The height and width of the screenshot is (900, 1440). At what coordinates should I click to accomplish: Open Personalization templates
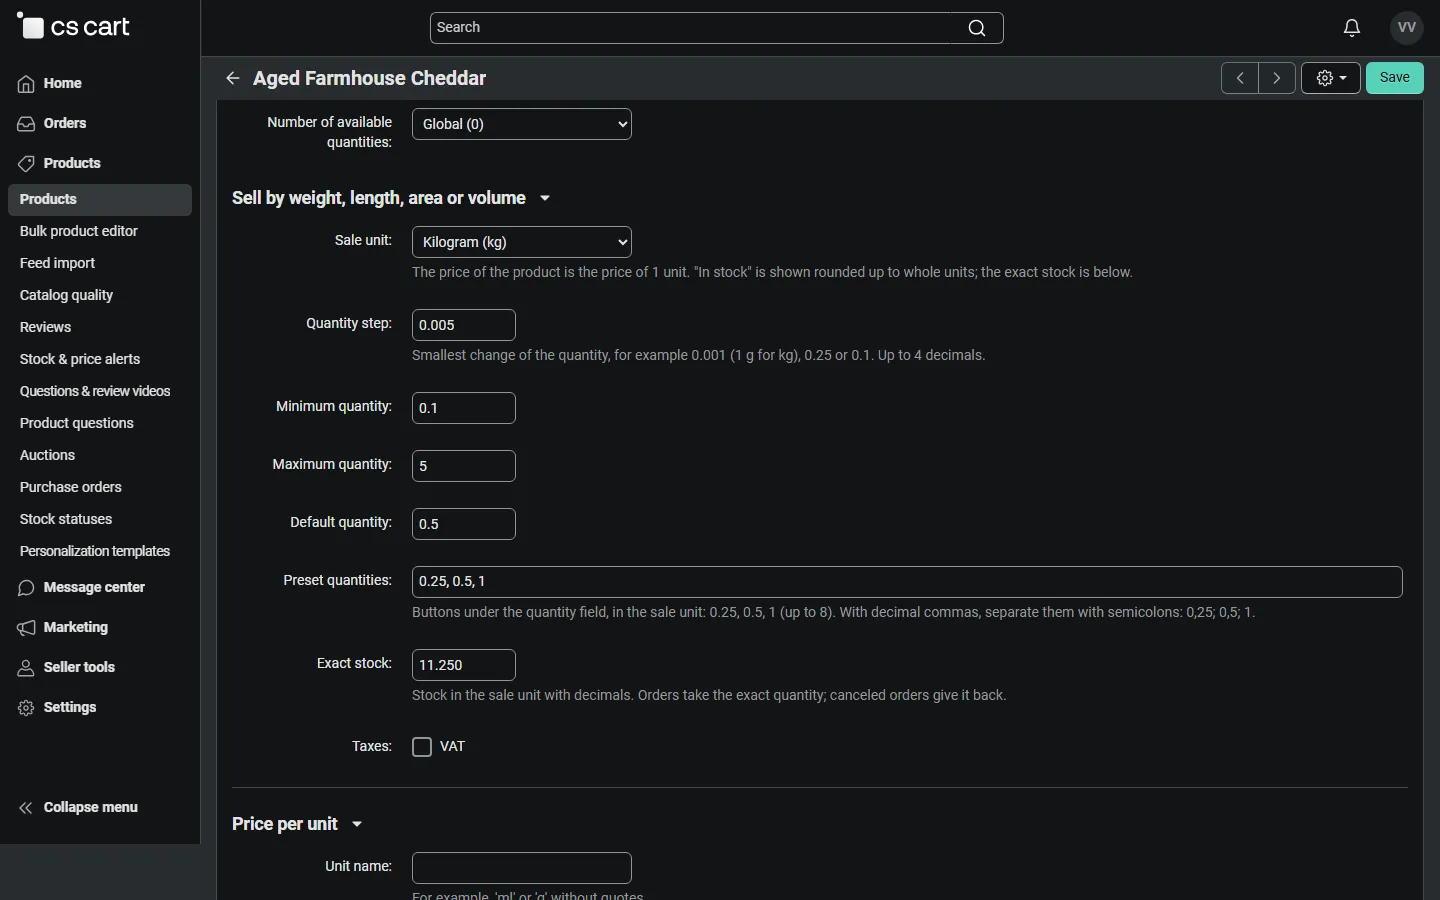point(95,551)
